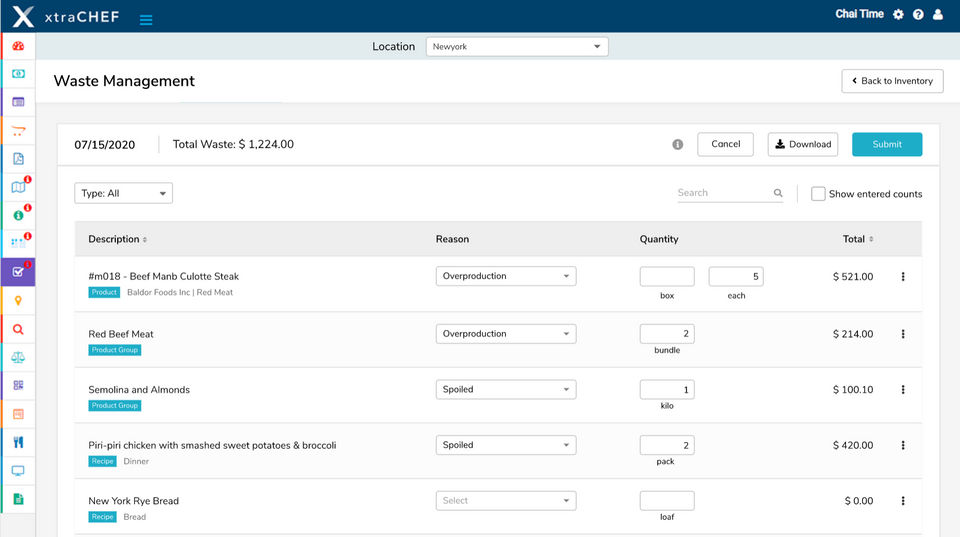Open the fork and knife sidebar icon
This screenshot has height=537, width=960.
click(x=18, y=442)
